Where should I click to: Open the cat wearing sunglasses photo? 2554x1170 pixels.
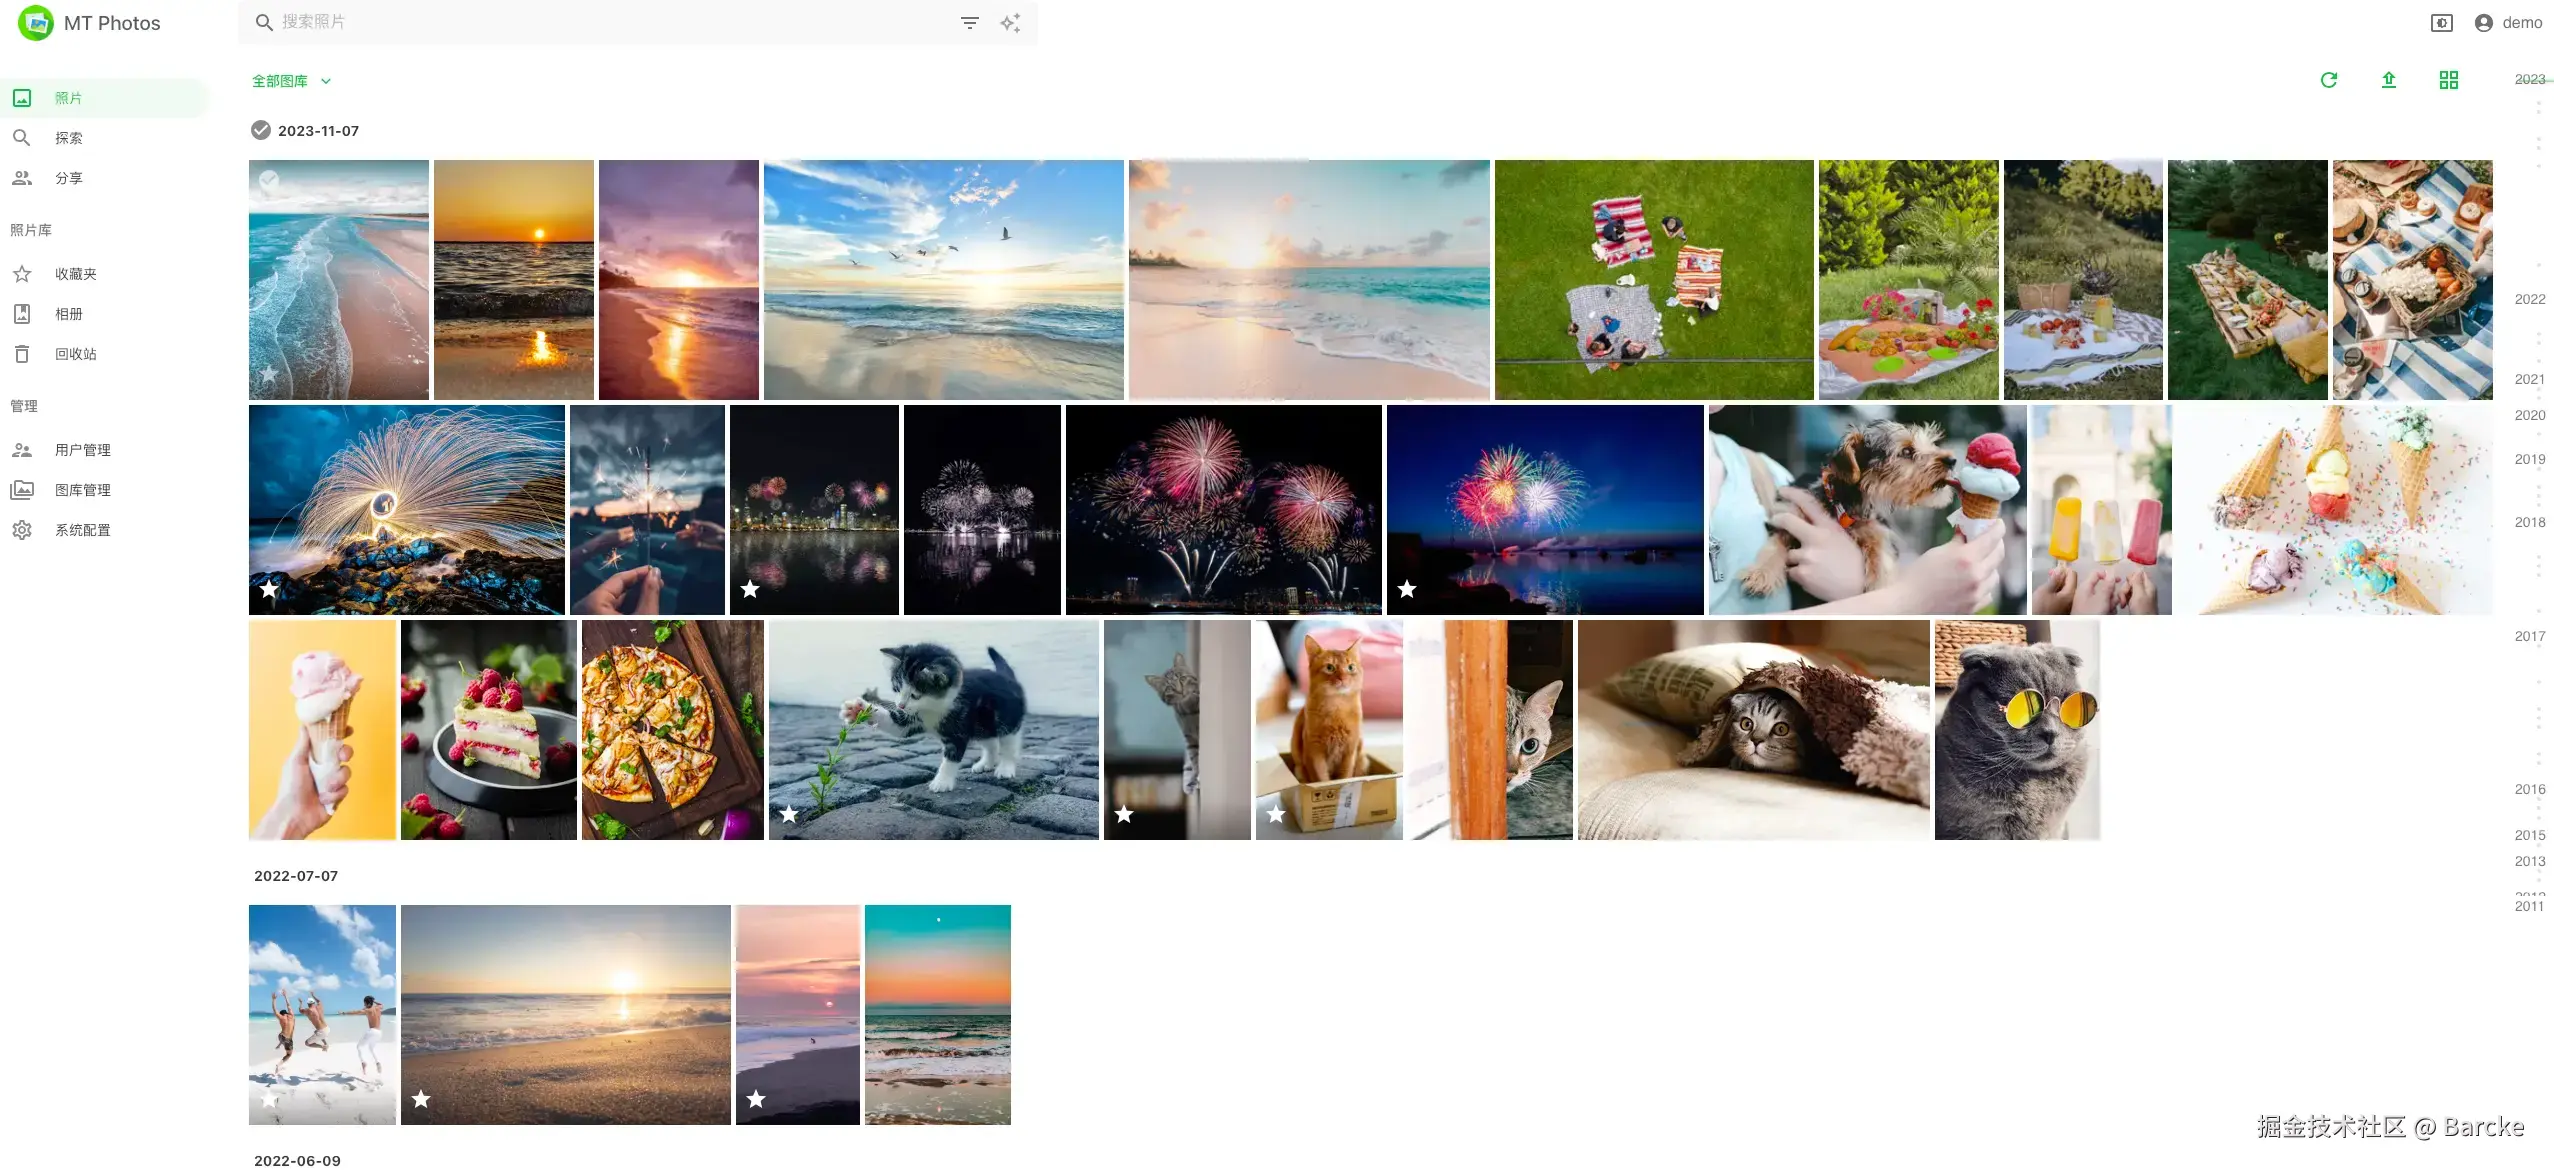coord(2016,730)
